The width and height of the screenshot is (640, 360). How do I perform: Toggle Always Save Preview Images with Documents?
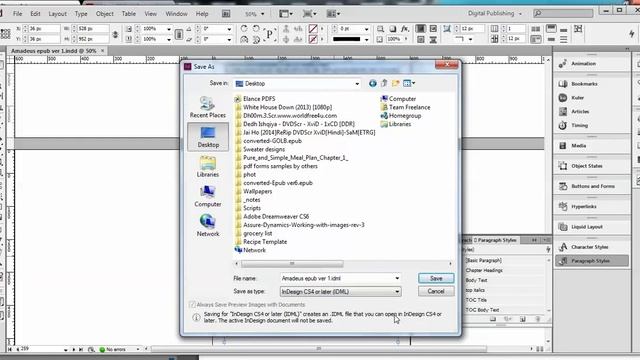pos(192,304)
